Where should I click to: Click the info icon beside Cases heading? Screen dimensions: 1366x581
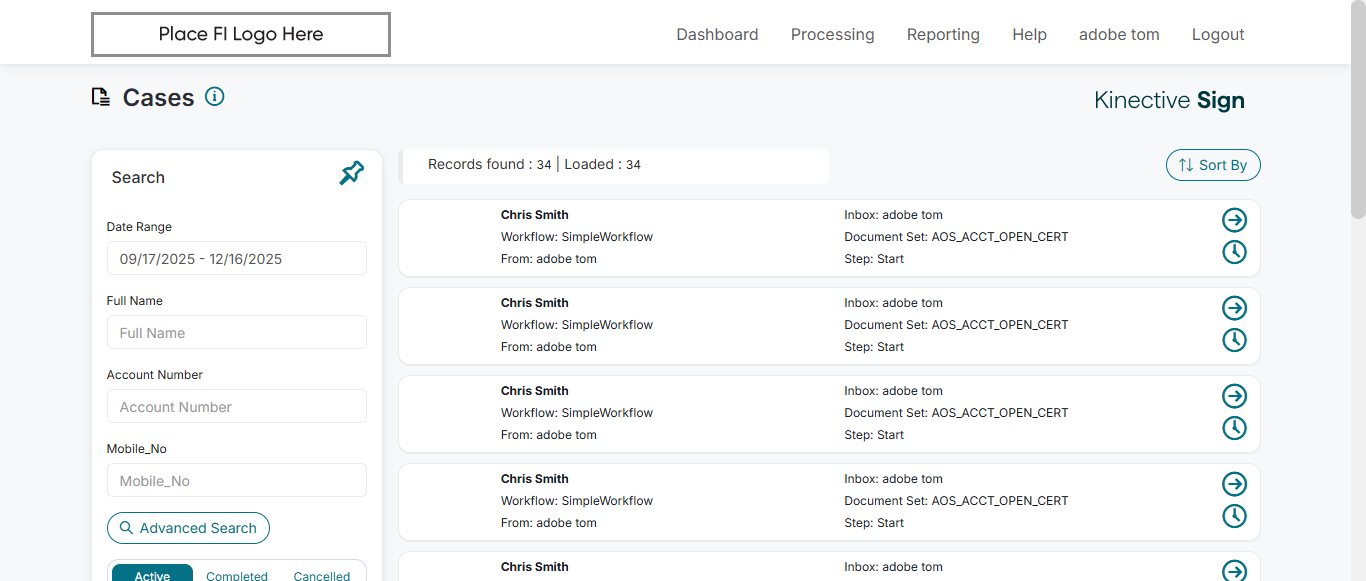(x=214, y=97)
